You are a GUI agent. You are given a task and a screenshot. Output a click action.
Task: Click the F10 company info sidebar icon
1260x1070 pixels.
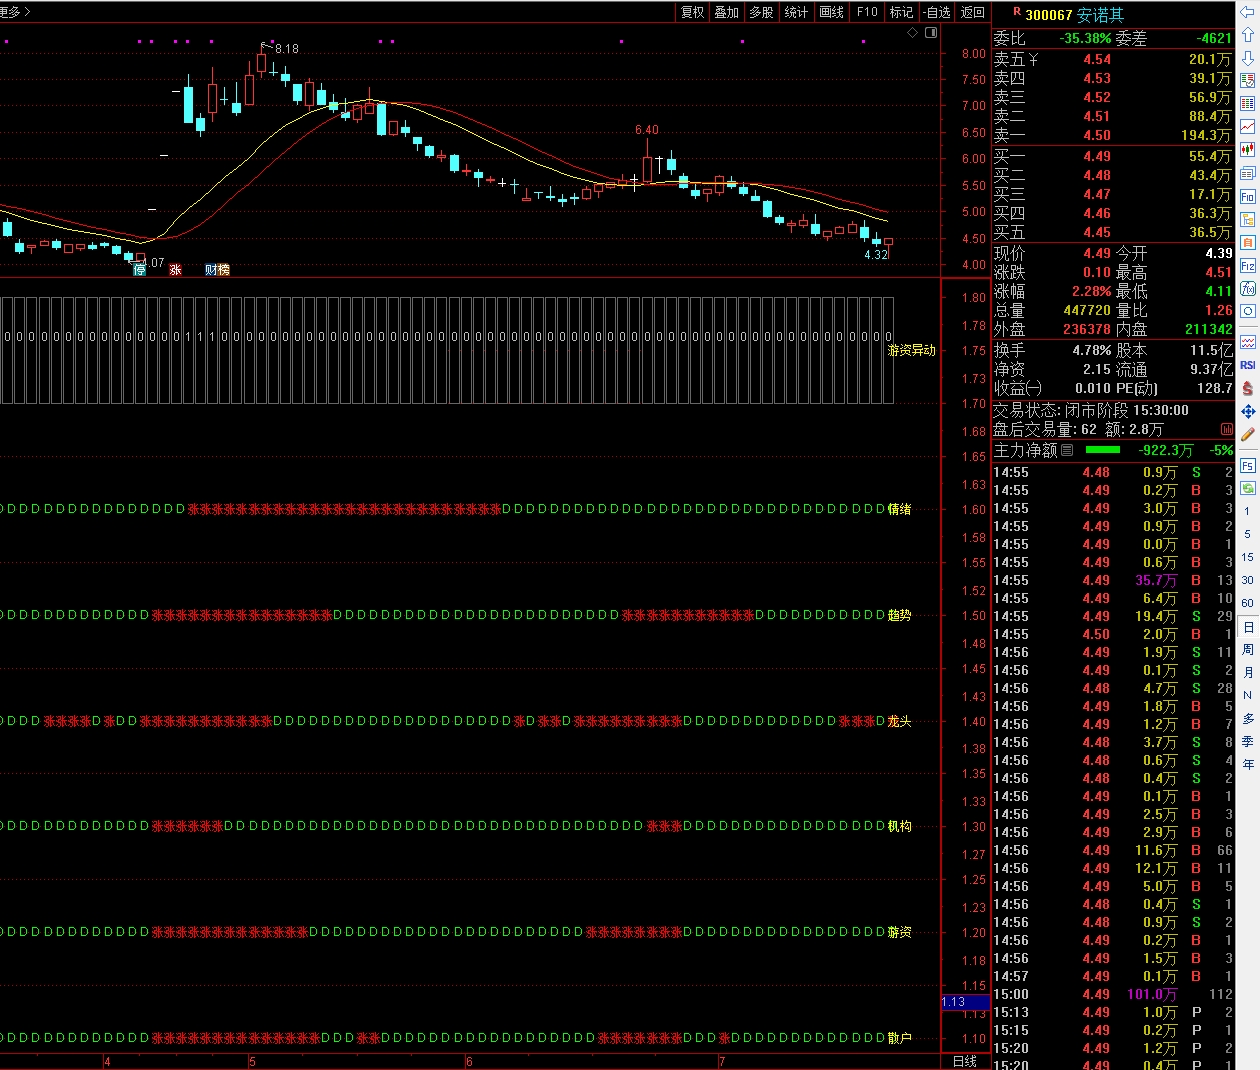(x=1247, y=196)
